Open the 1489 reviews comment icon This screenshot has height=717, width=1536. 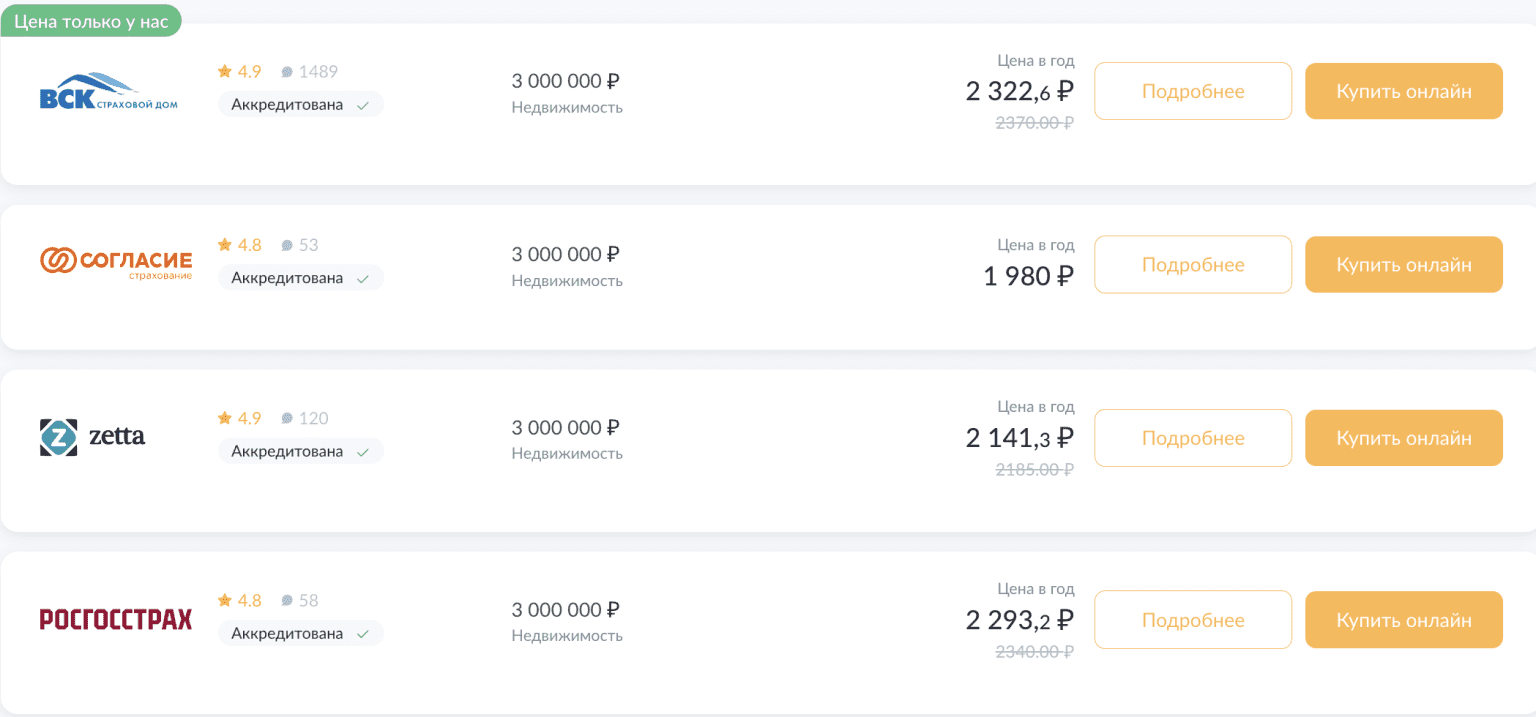pyautogui.click(x=287, y=72)
